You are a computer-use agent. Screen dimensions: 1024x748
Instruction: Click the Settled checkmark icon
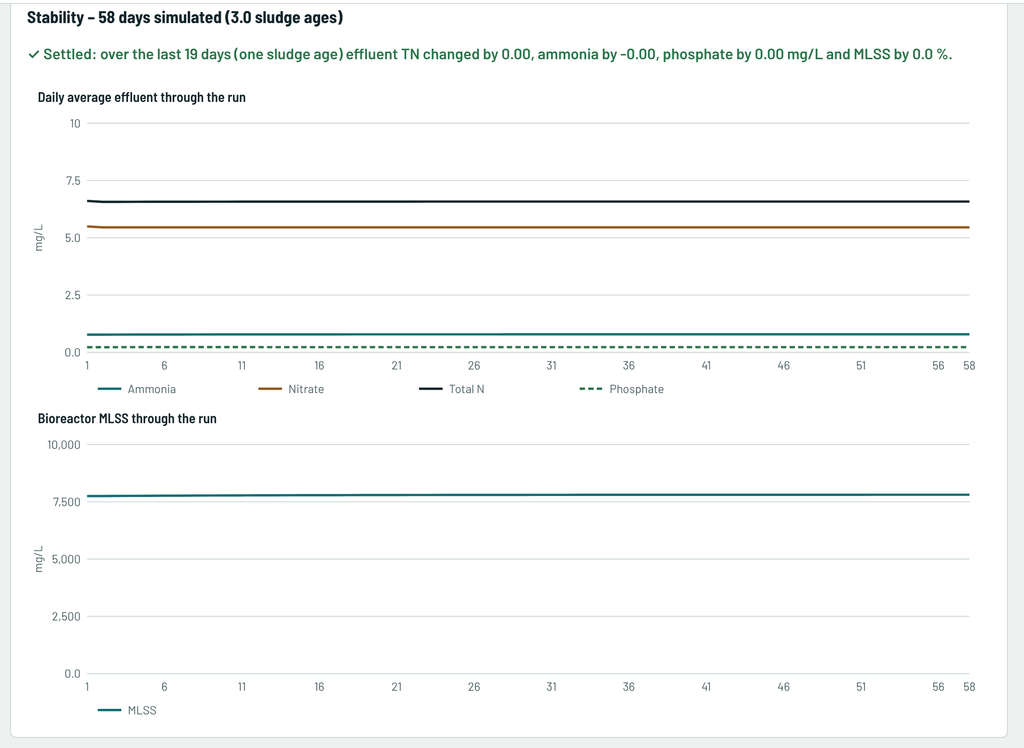[x=34, y=54]
